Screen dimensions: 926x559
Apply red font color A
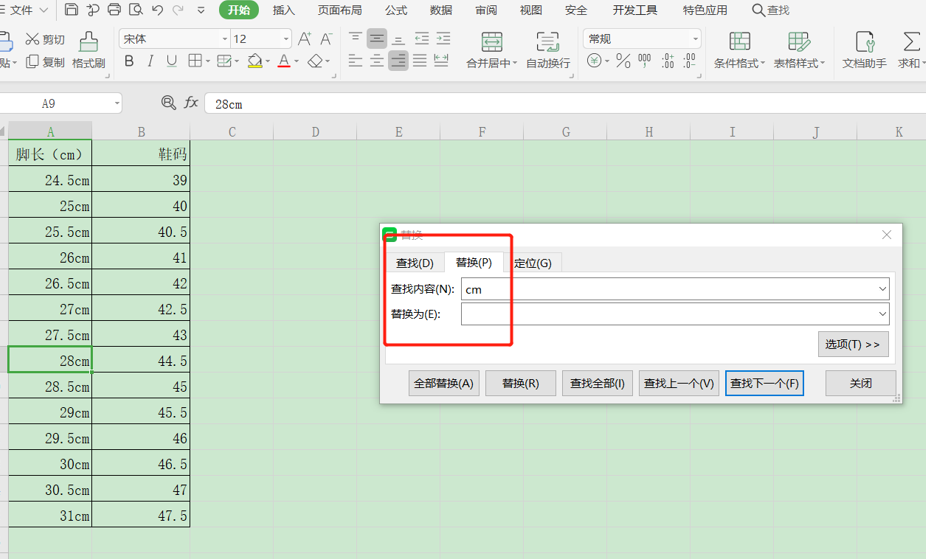(284, 61)
